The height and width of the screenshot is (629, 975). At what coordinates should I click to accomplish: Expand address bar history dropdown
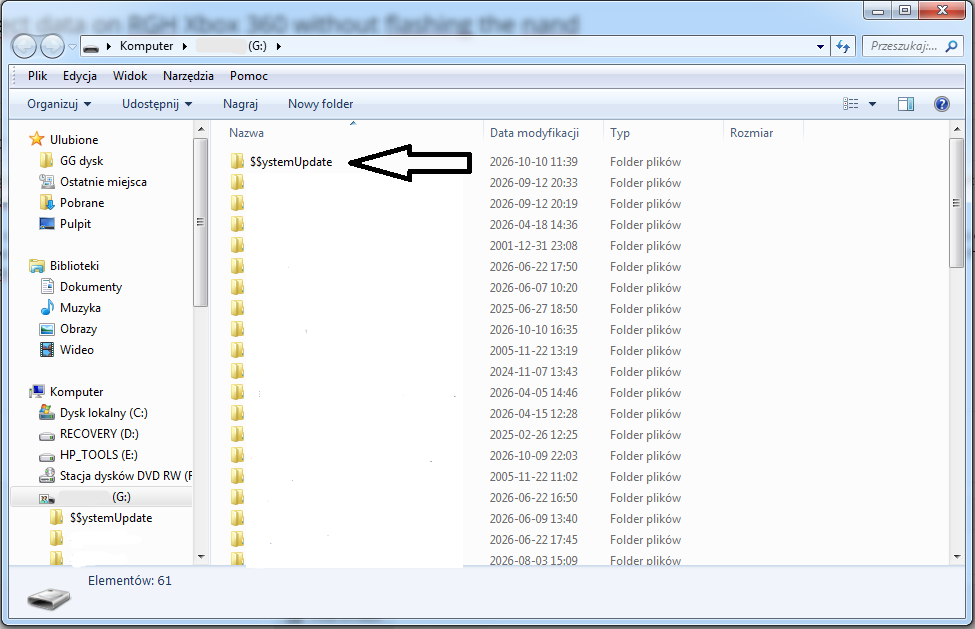coord(820,46)
